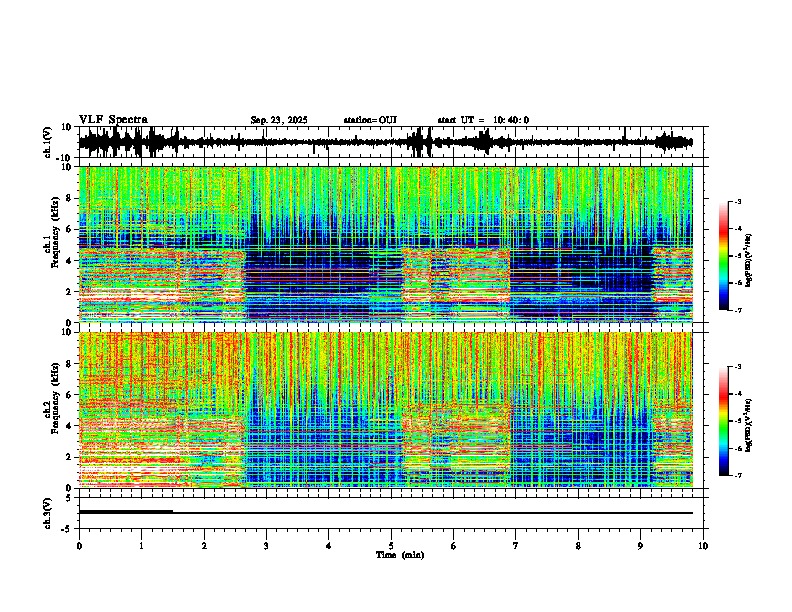
Task: Click the ch.1 voltage waveform plot
Action: pyautogui.click(x=393, y=142)
